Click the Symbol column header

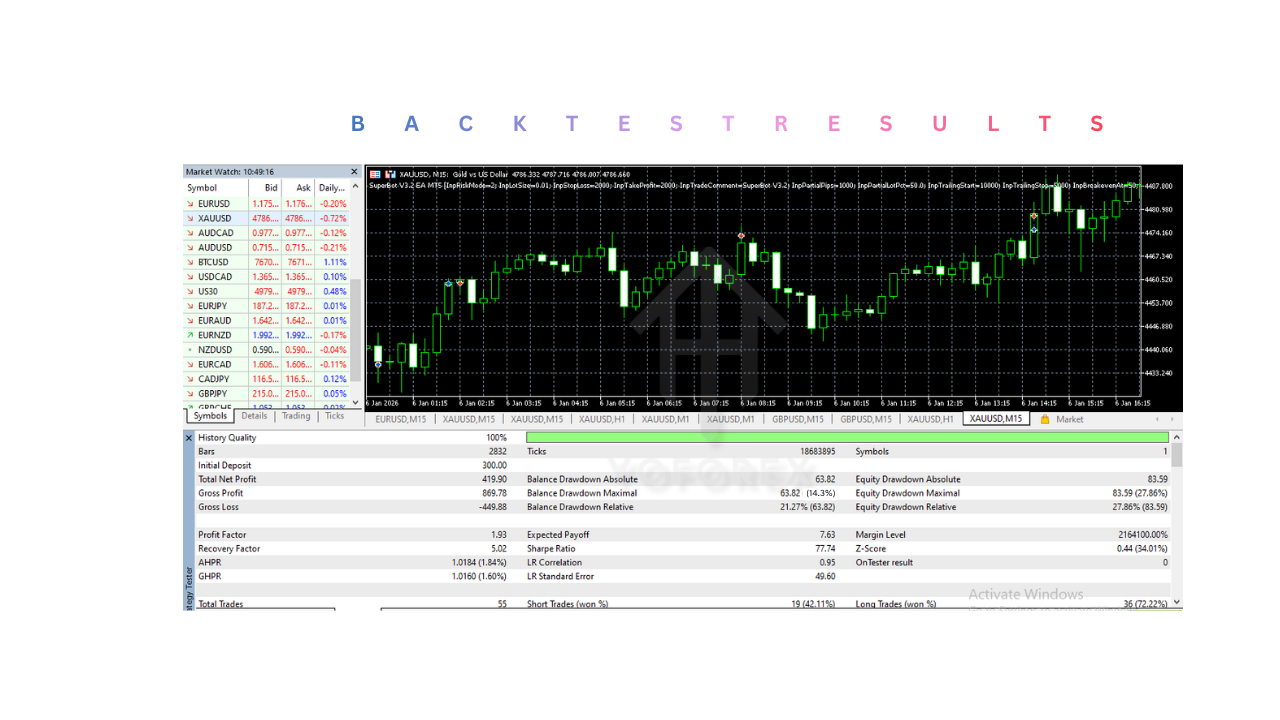(x=202, y=188)
